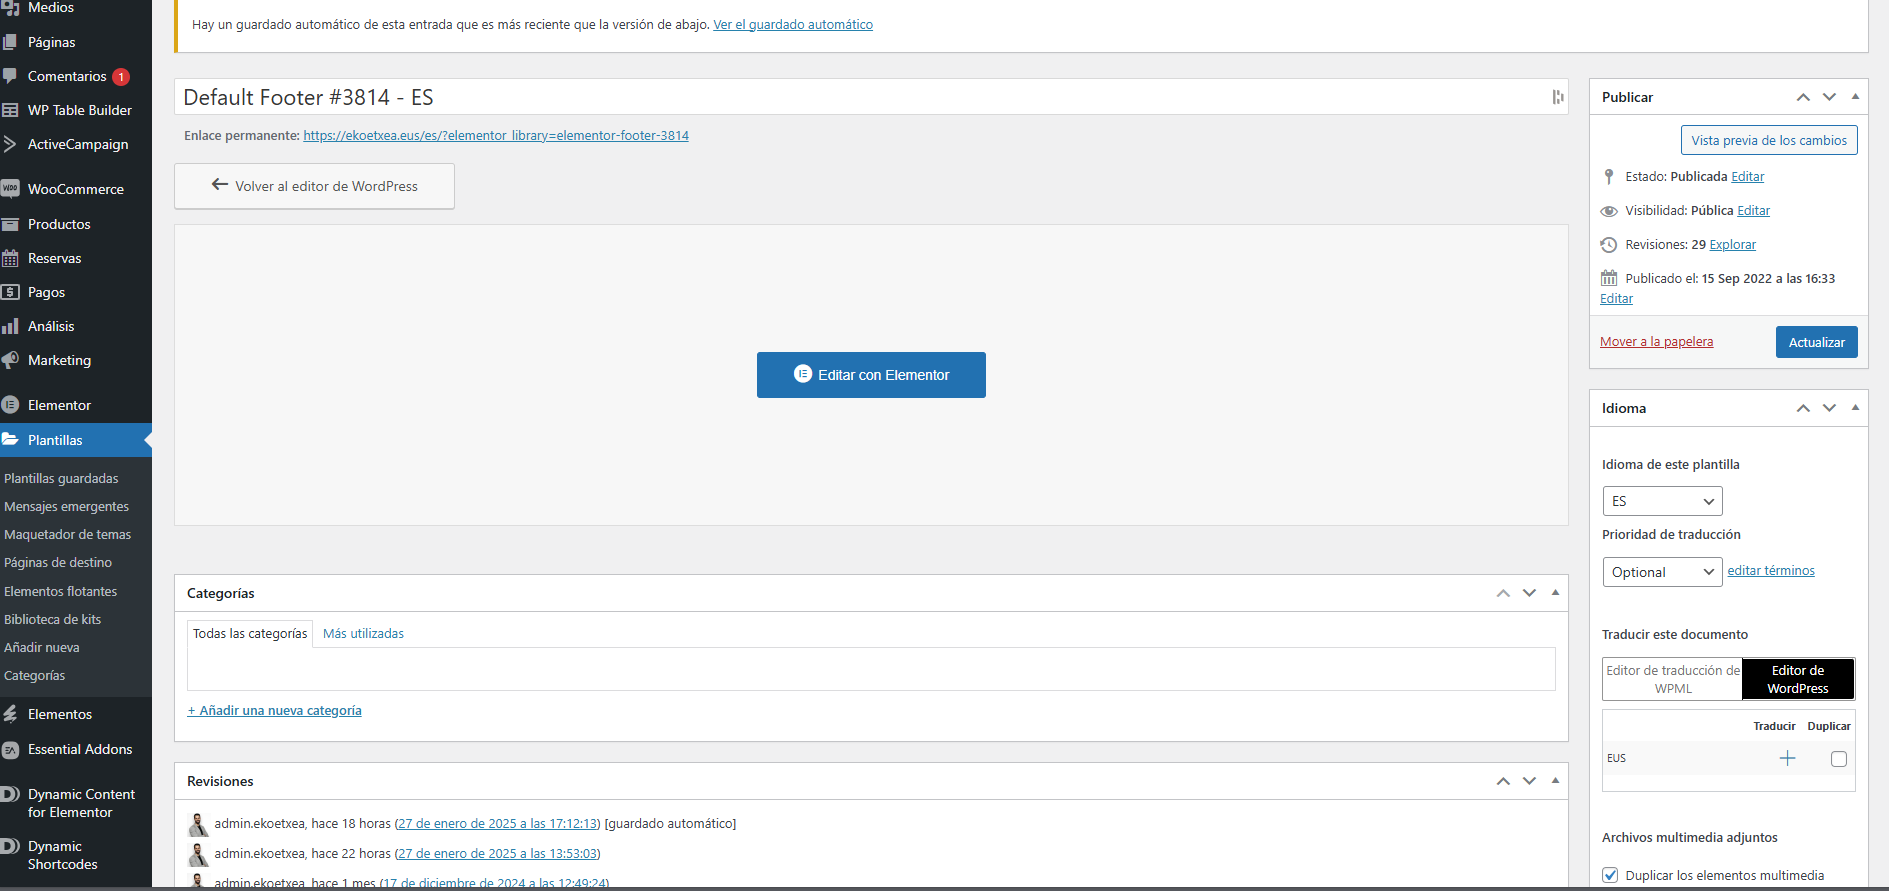1889x891 pixels.
Task: Collapse the Revisiones panel
Action: [1555, 781]
